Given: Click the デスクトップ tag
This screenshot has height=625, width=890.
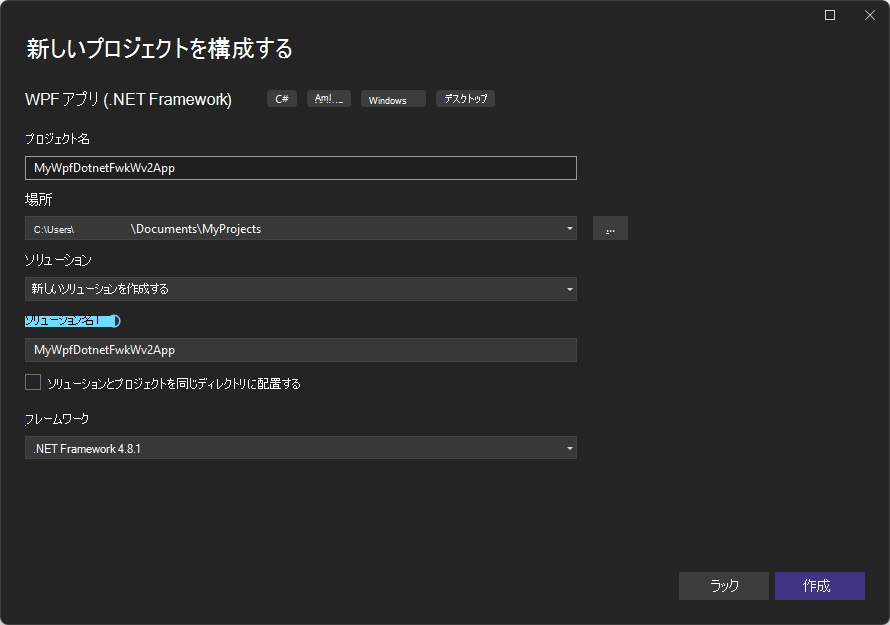Looking at the screenshot, I should [465, 99].
